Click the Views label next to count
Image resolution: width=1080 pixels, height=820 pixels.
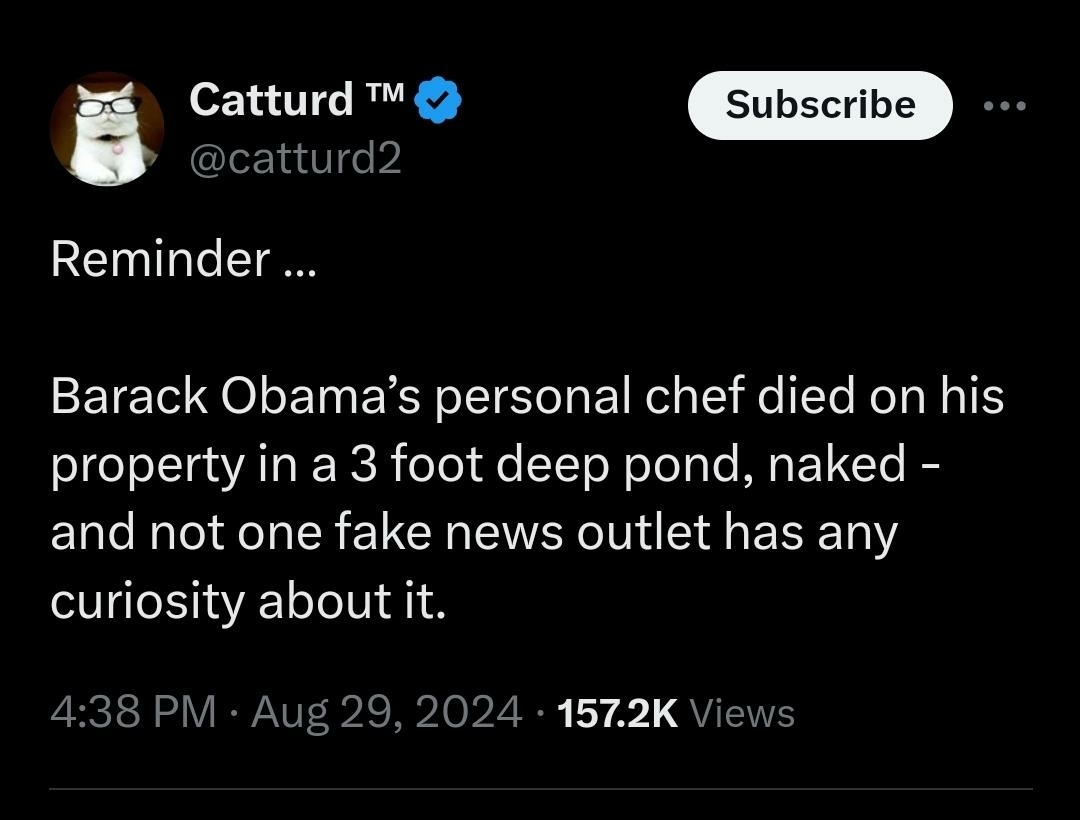[742, 713]
